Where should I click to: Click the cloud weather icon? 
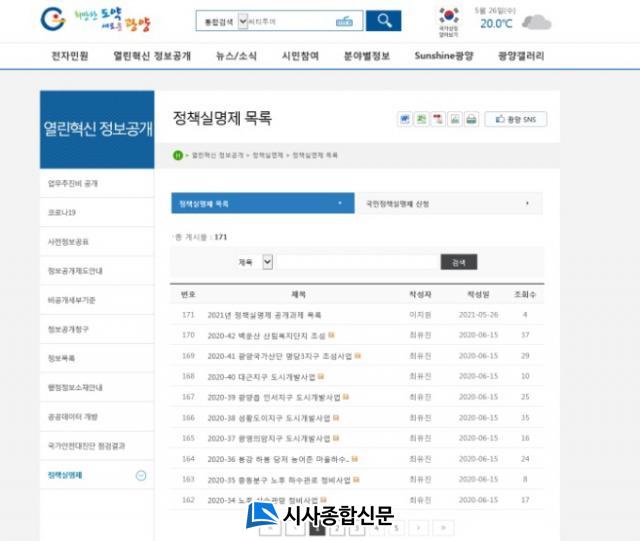tap(536, 22)
